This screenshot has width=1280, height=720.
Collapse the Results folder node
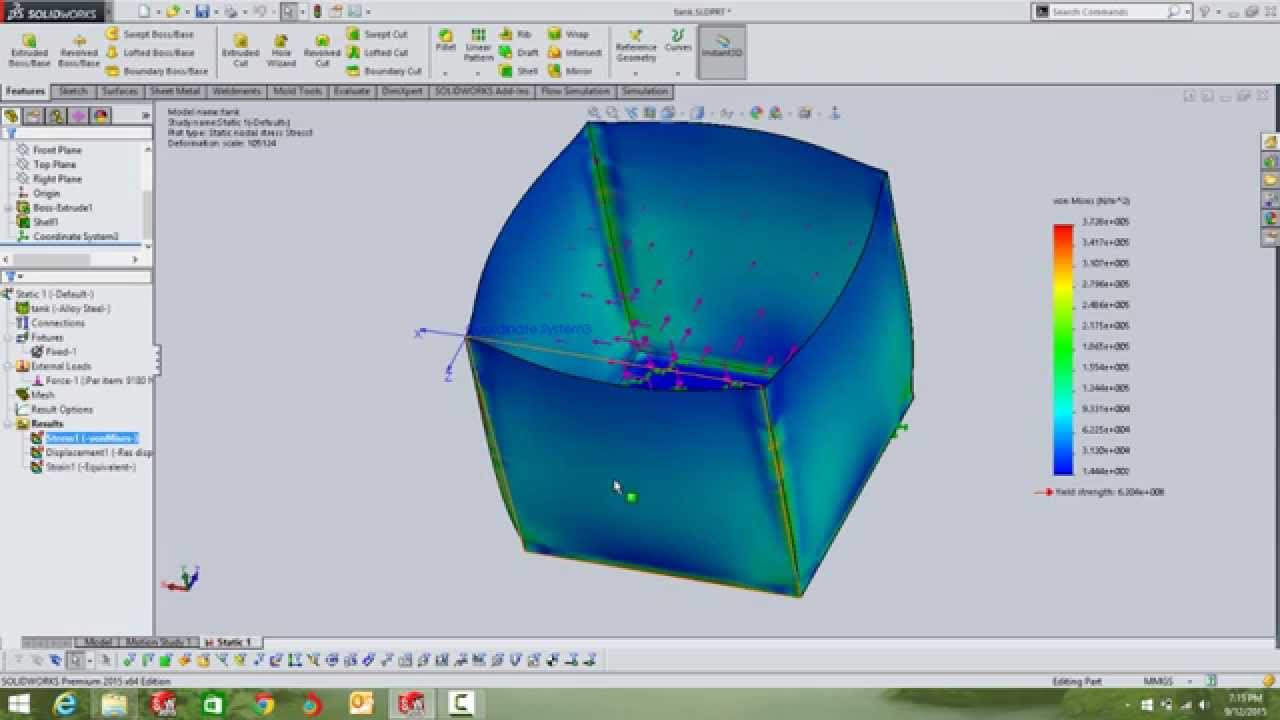coord(9,424)
